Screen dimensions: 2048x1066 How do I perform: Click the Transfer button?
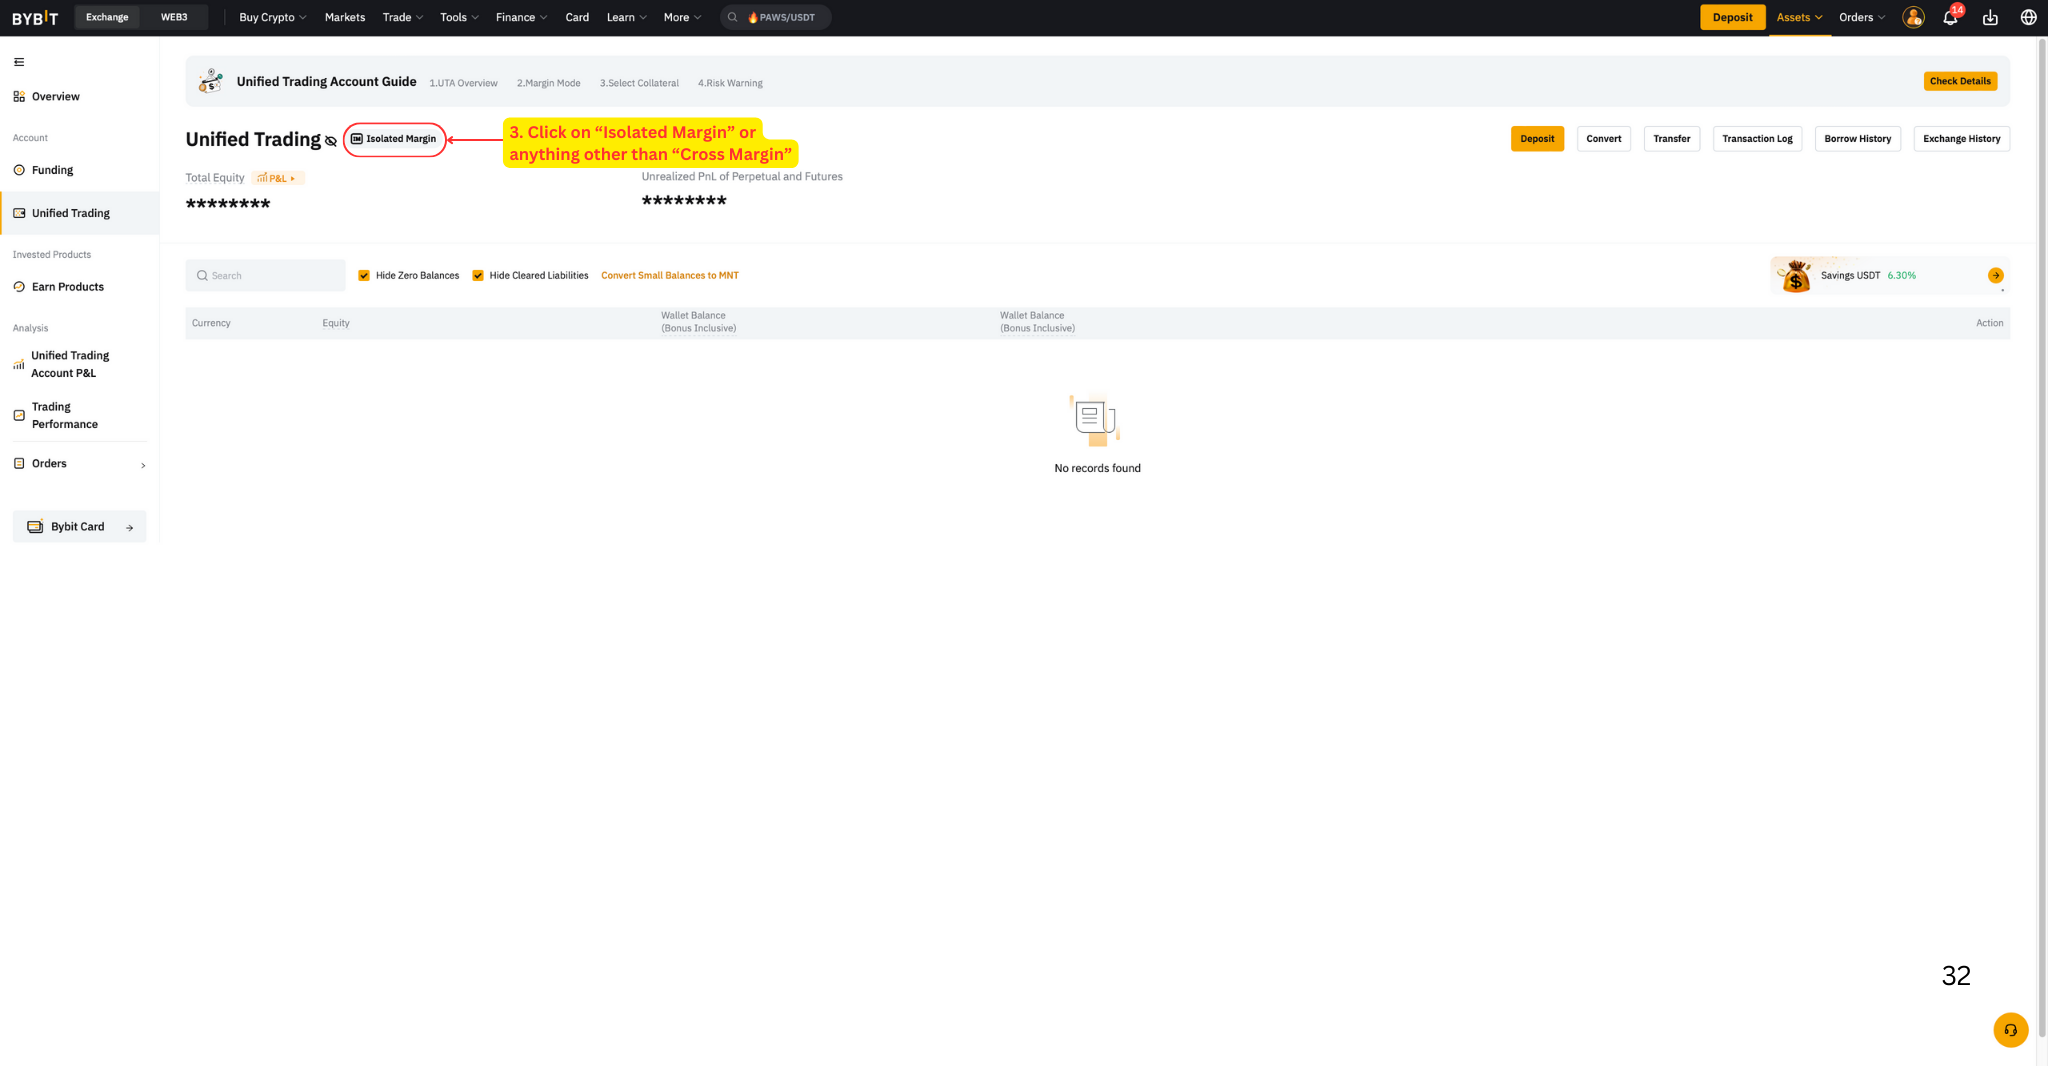pyautogui.click(x=1671, y=139)
